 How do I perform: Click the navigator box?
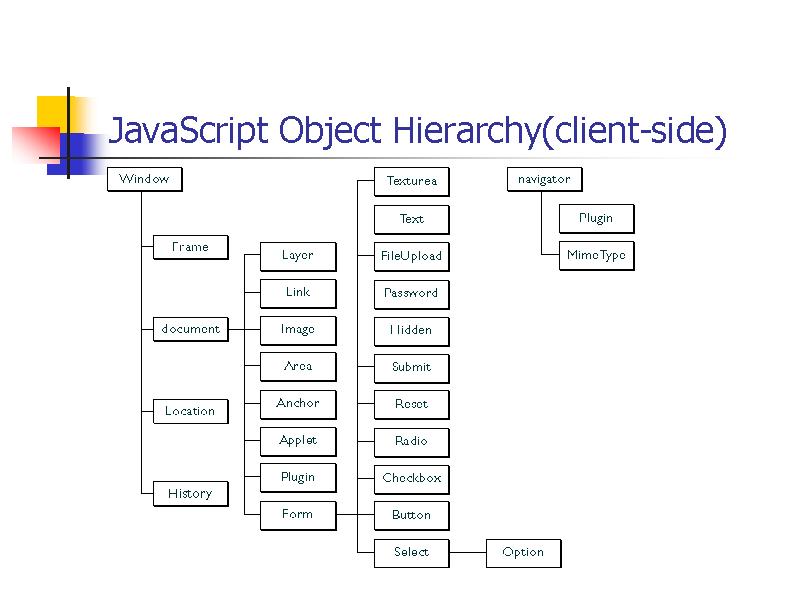coord(545,179)
